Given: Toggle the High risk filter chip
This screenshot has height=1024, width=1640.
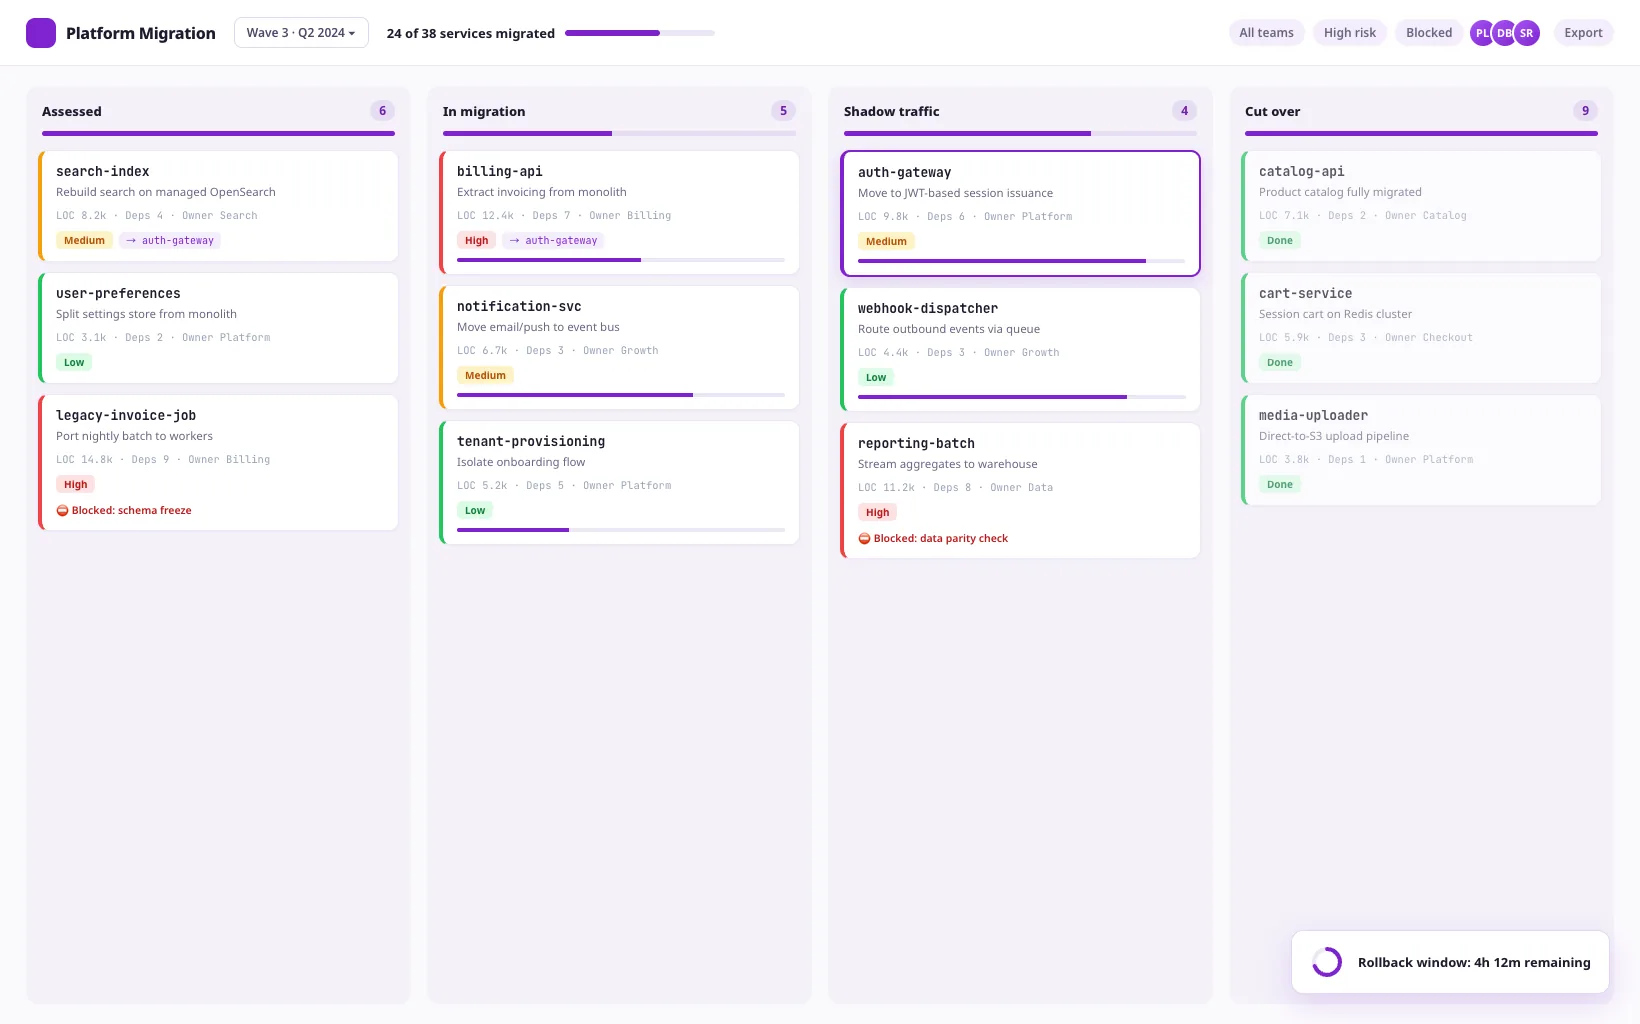Looking at the screenshot, I should tap(1350, 33).
